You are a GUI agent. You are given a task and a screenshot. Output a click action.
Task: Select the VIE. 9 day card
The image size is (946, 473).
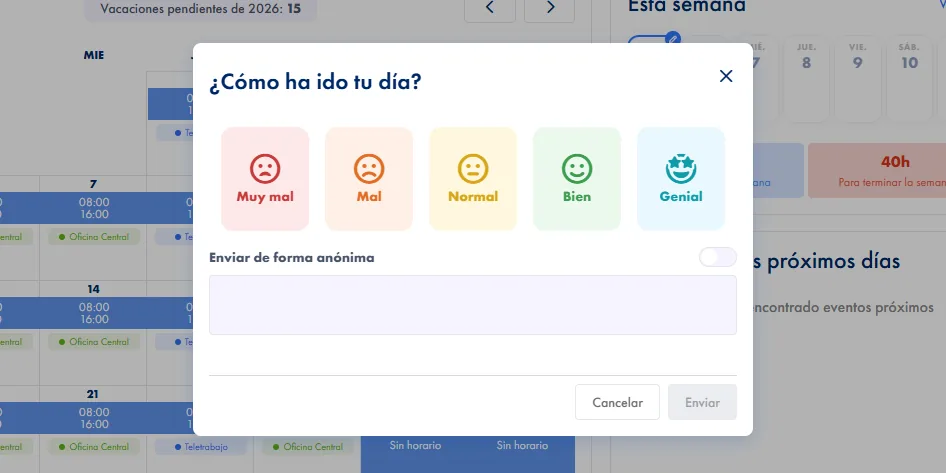(857, 78)
